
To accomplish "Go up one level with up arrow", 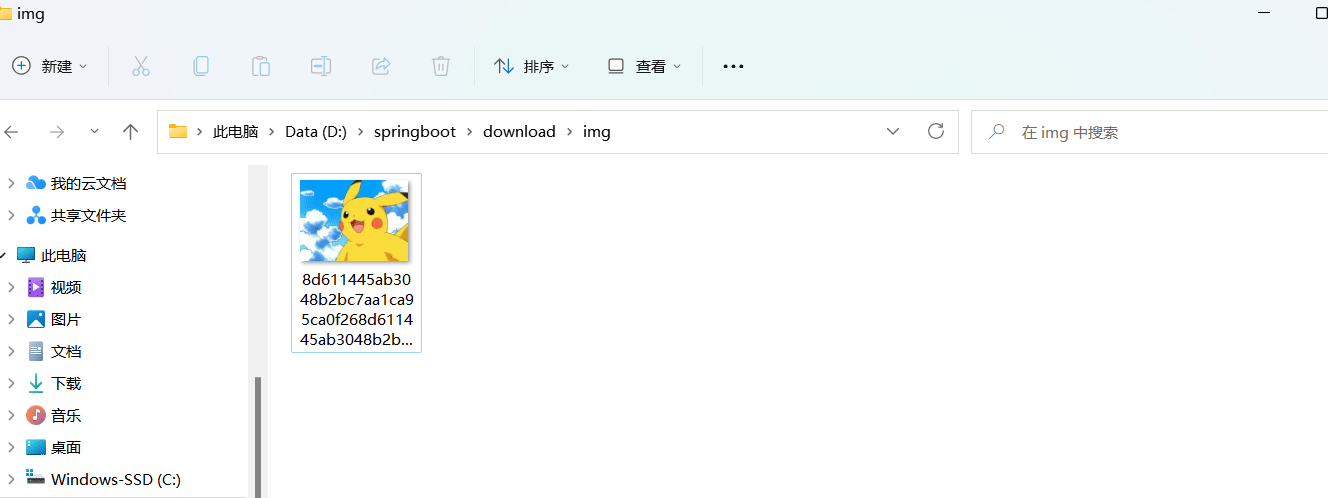I will coord(130,131).
